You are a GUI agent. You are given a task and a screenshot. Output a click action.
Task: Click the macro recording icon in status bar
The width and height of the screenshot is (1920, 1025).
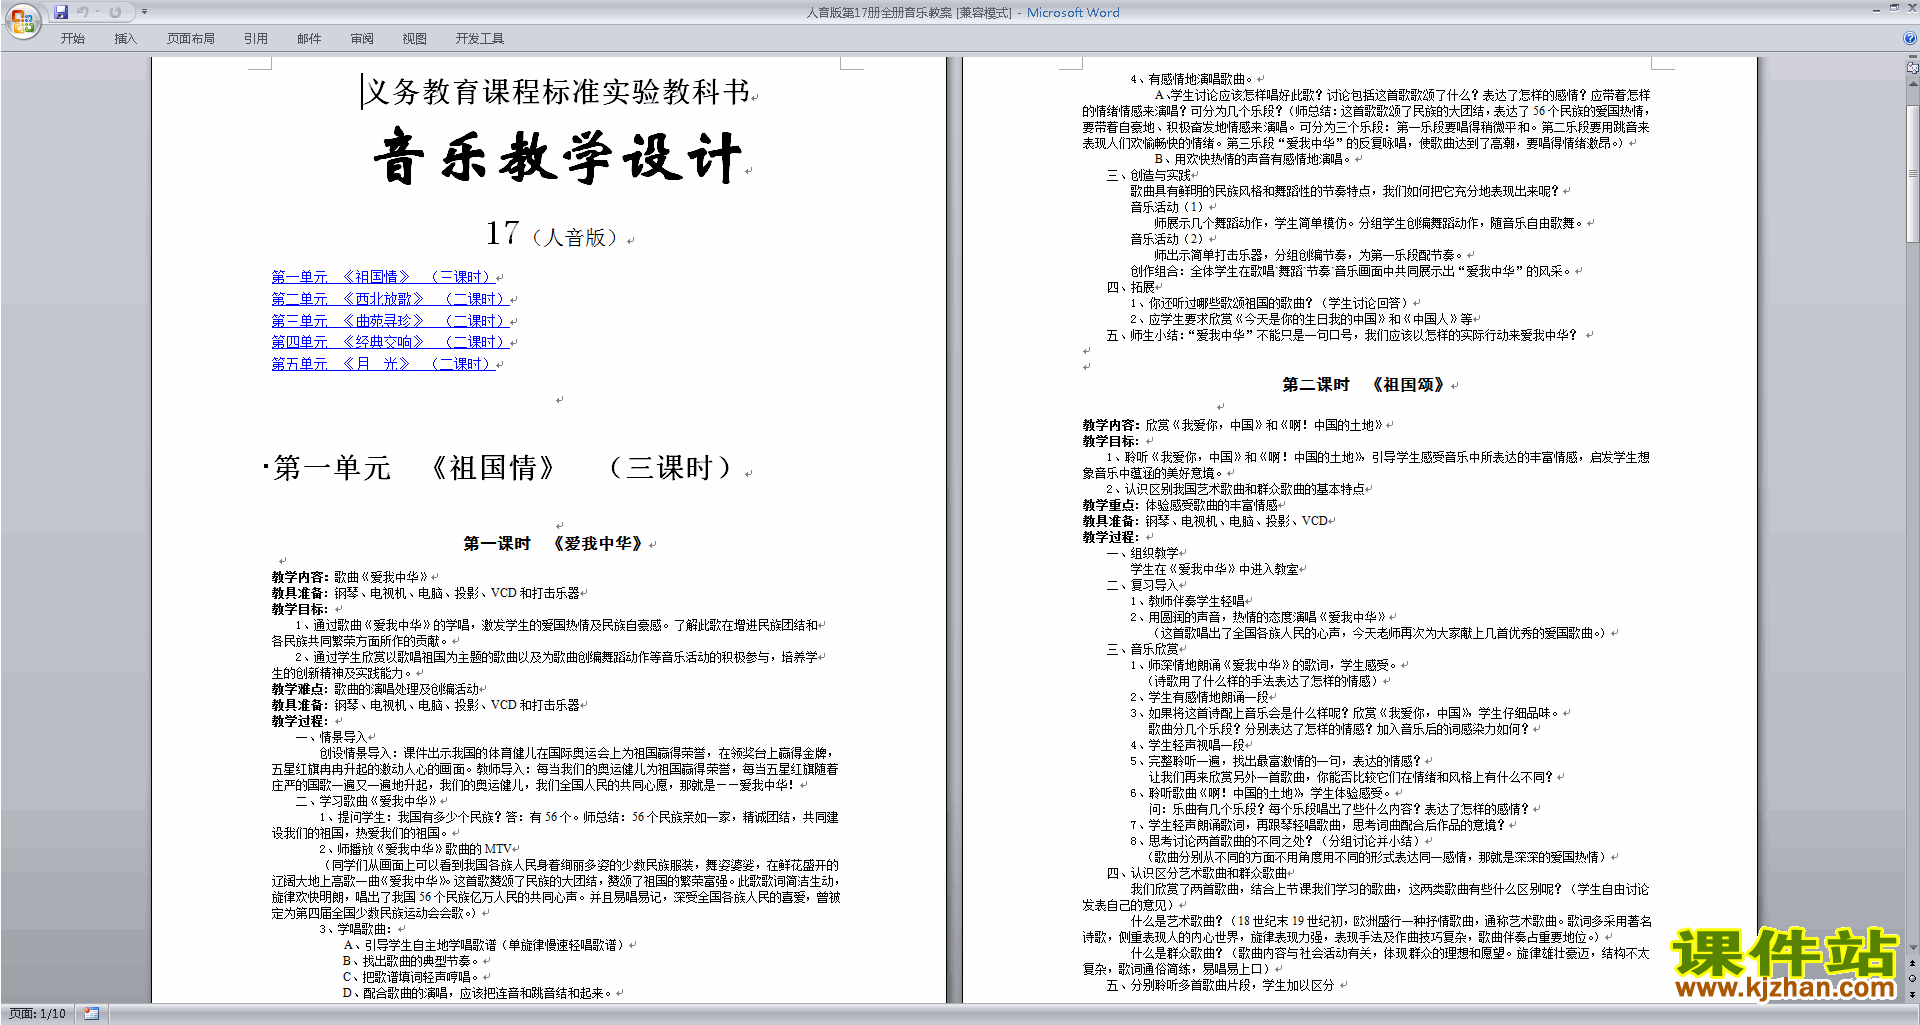pos(92,1014)
